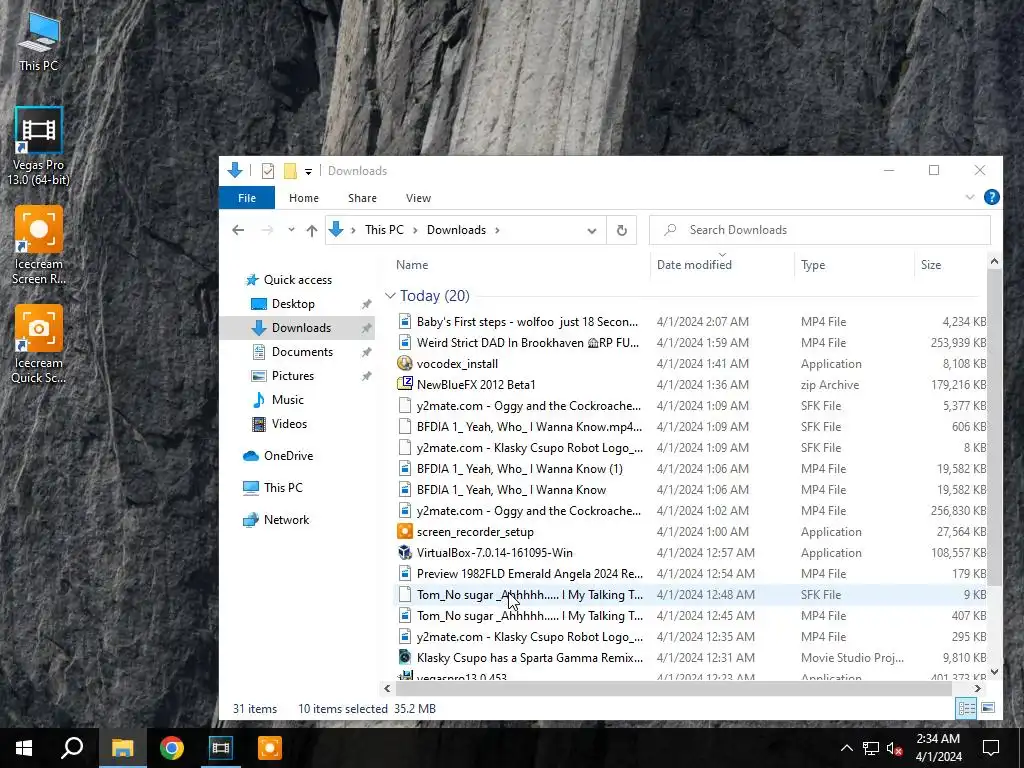Open the muted volume tray icon
Image resolution: width=1024 pixels, height=768 pixels.
pos(895,748)
